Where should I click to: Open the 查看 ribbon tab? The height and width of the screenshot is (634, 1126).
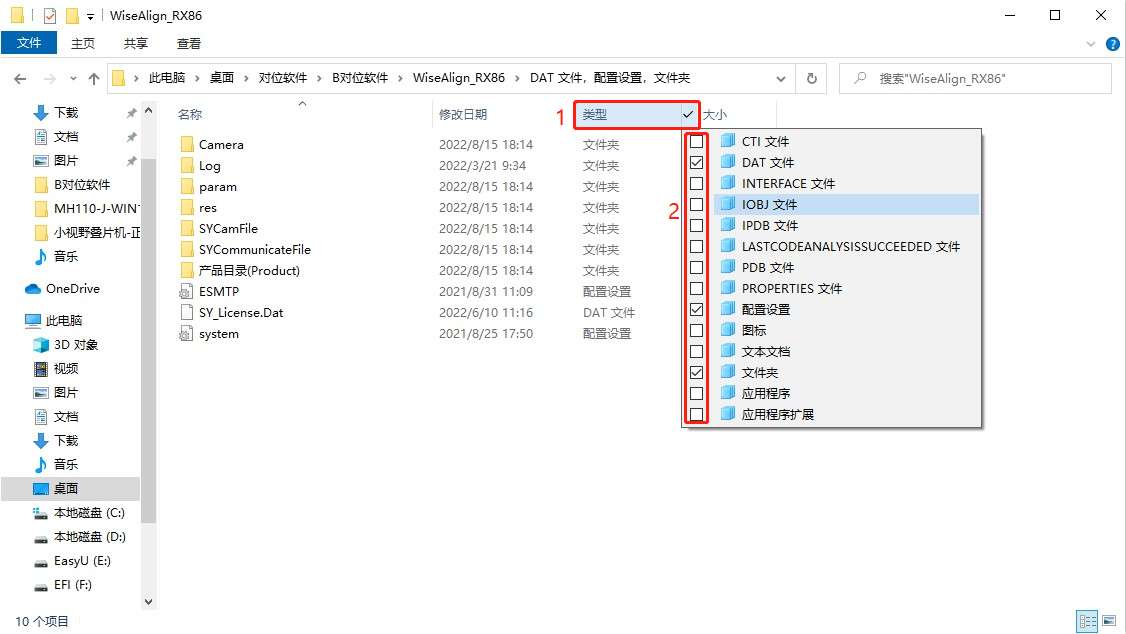pos(189,44)
